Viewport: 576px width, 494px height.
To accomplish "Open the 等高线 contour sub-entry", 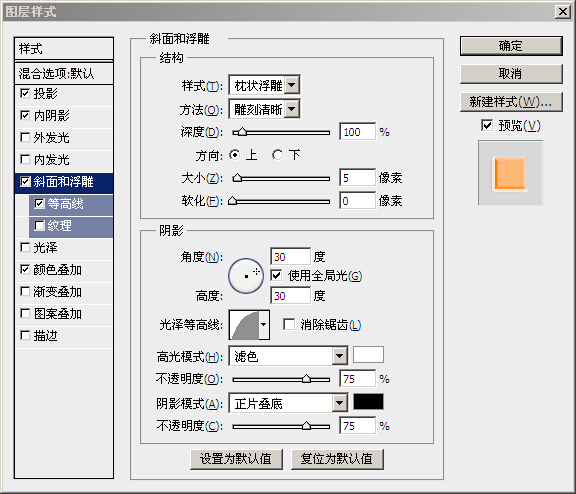I will [65, 204].
